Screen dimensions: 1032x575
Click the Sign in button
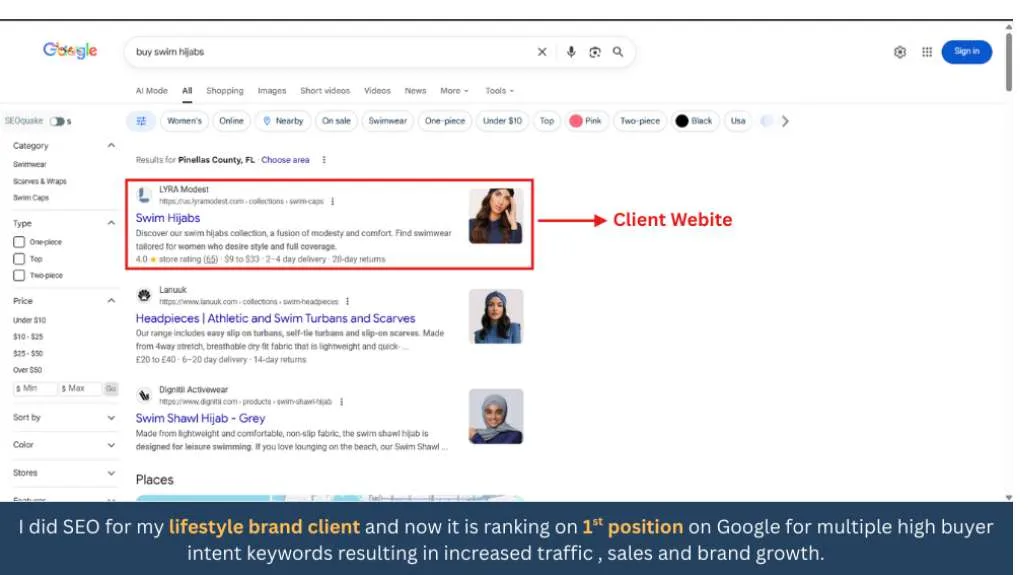[x=966, y=51]
